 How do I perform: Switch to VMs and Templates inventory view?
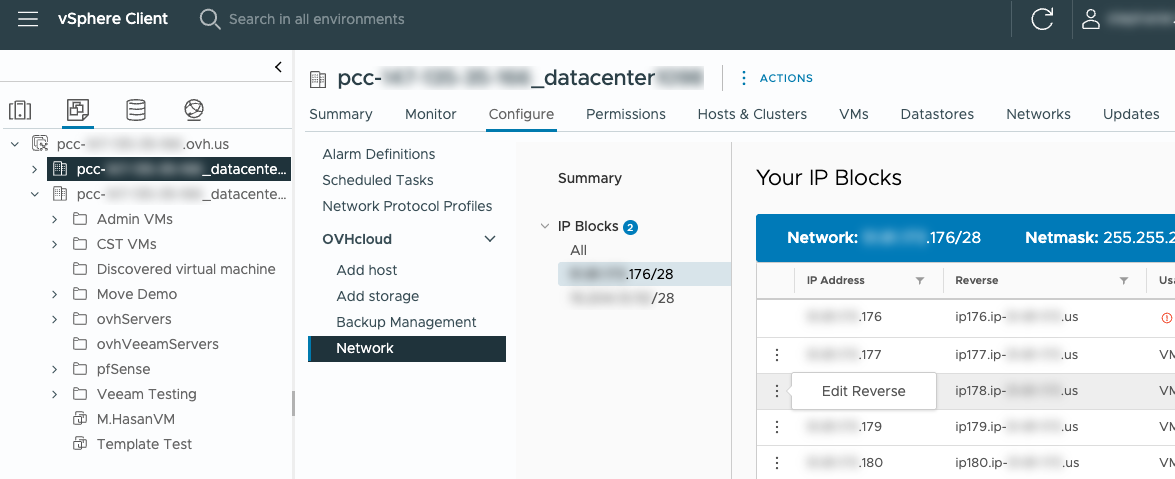point(77,110)
